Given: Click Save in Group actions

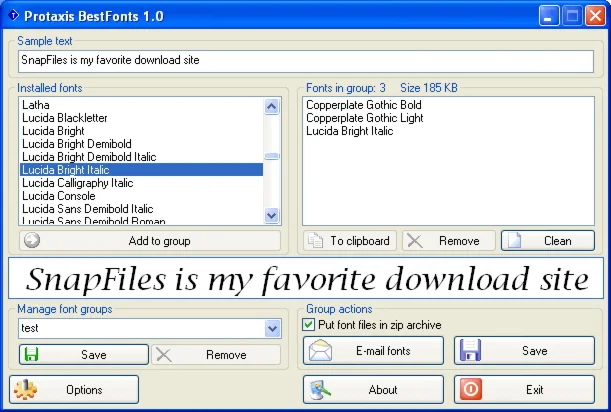Looking at the screenshot, I should coord(524,350).
